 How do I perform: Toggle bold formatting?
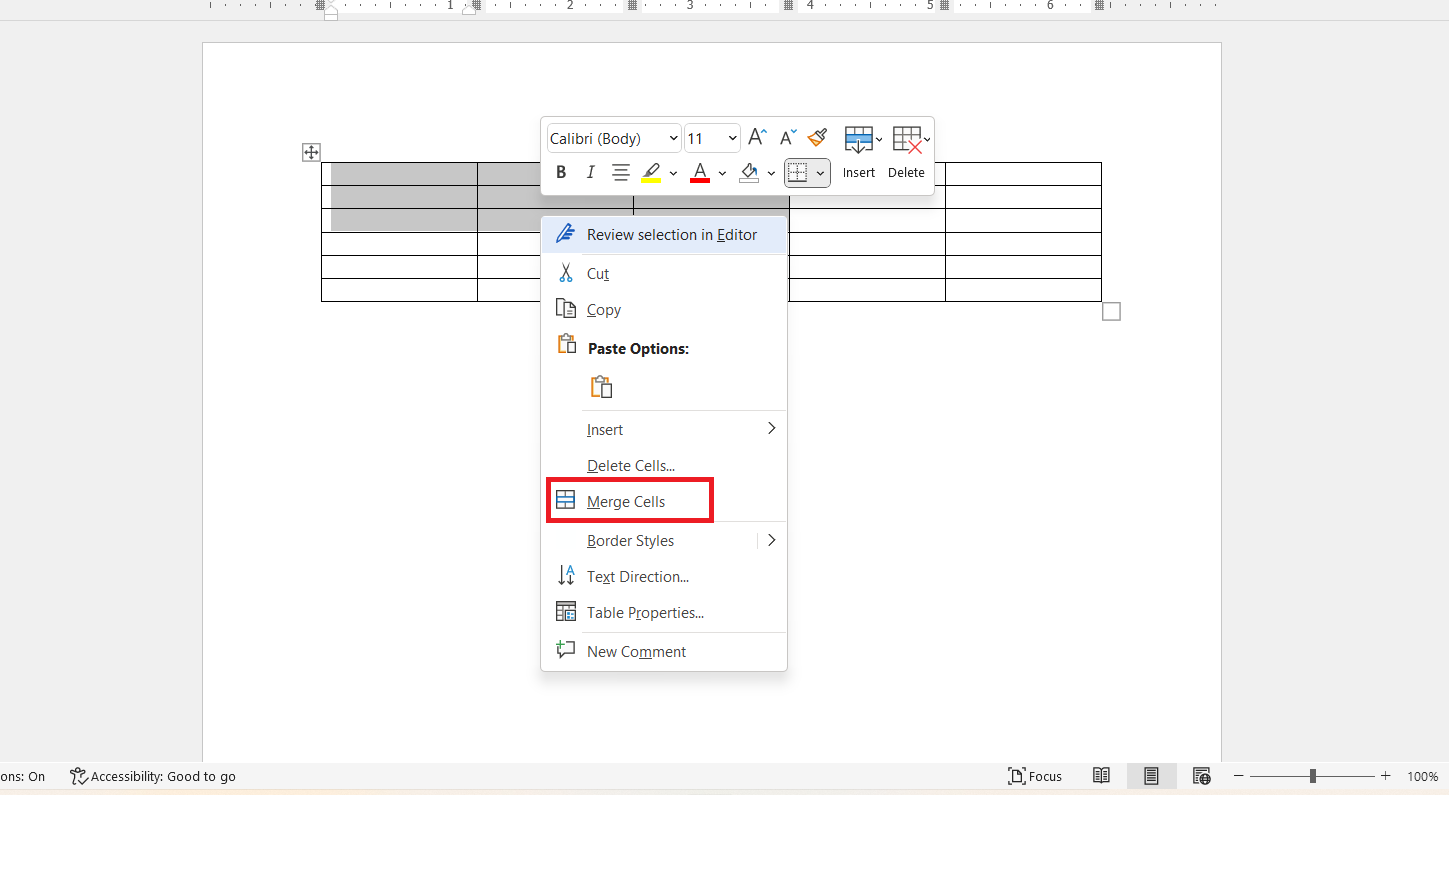click(x=561, y=172)
